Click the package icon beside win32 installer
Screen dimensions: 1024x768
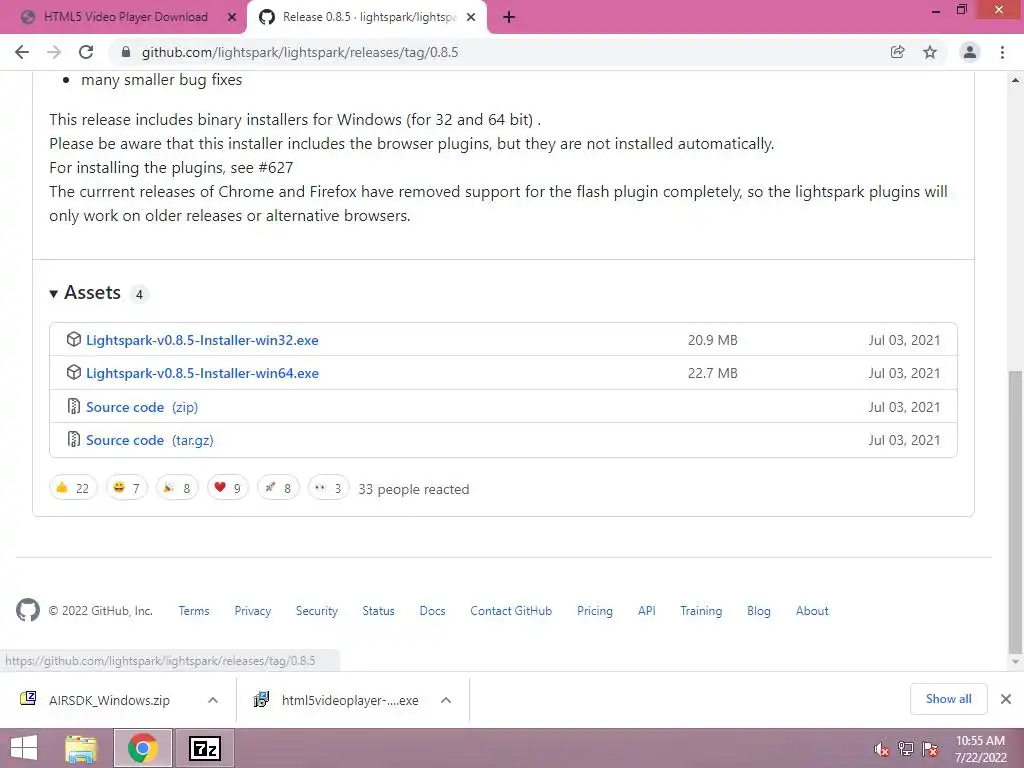click(x=74, y=340)
